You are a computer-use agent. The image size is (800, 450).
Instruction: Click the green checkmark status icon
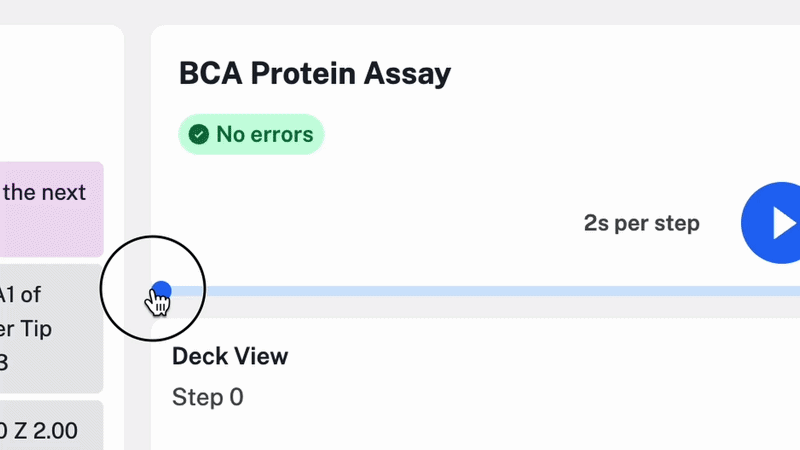(x=199, y=134)
